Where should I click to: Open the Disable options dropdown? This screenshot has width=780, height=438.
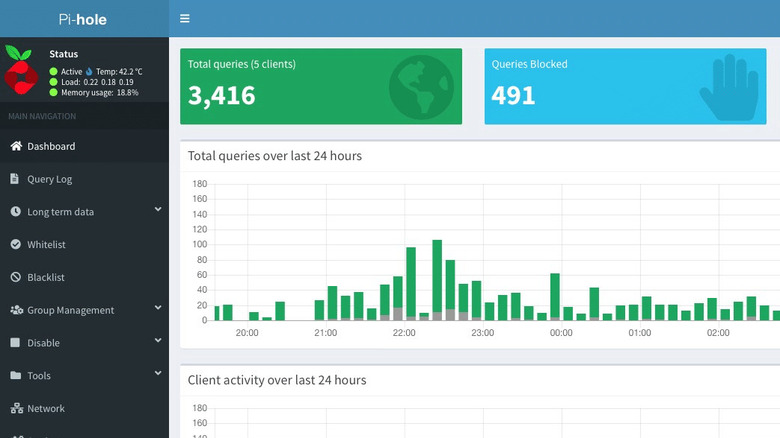tap(158, 341)
